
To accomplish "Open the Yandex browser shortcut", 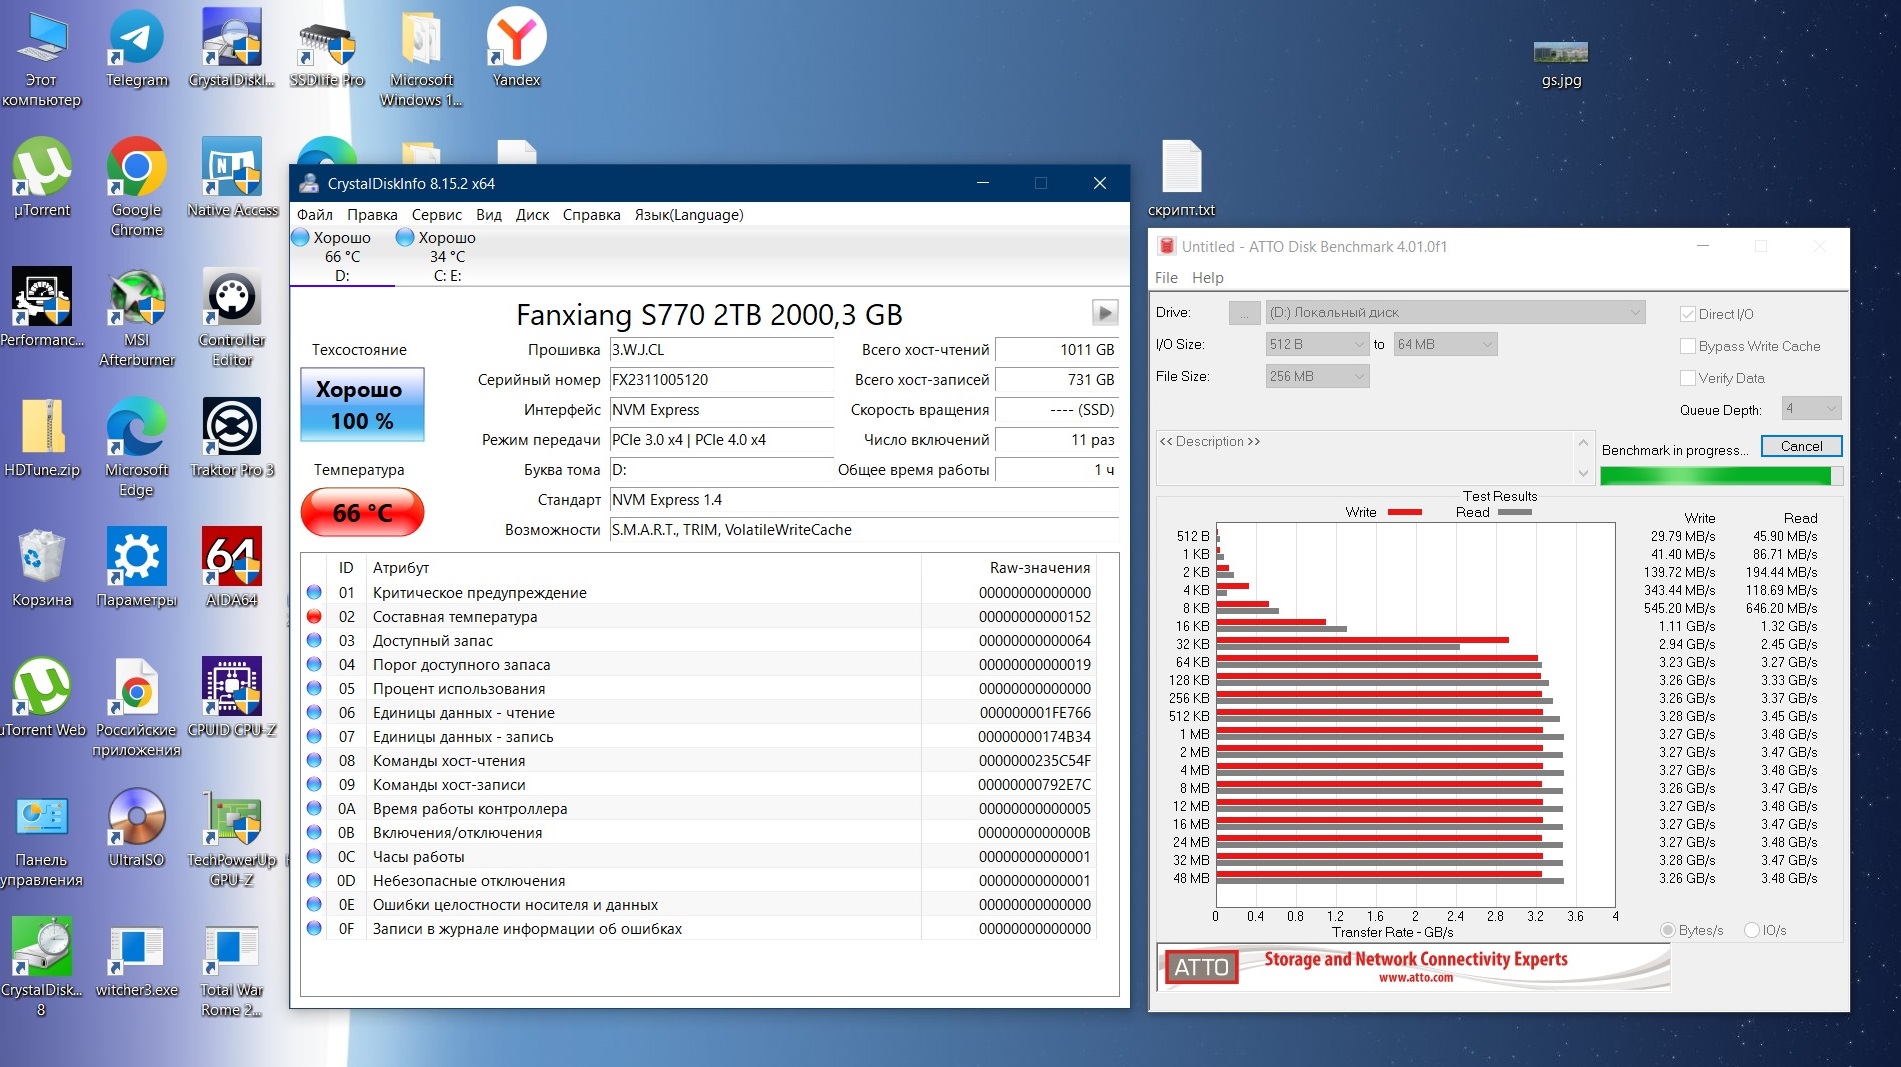I will [x=516, y=48].
